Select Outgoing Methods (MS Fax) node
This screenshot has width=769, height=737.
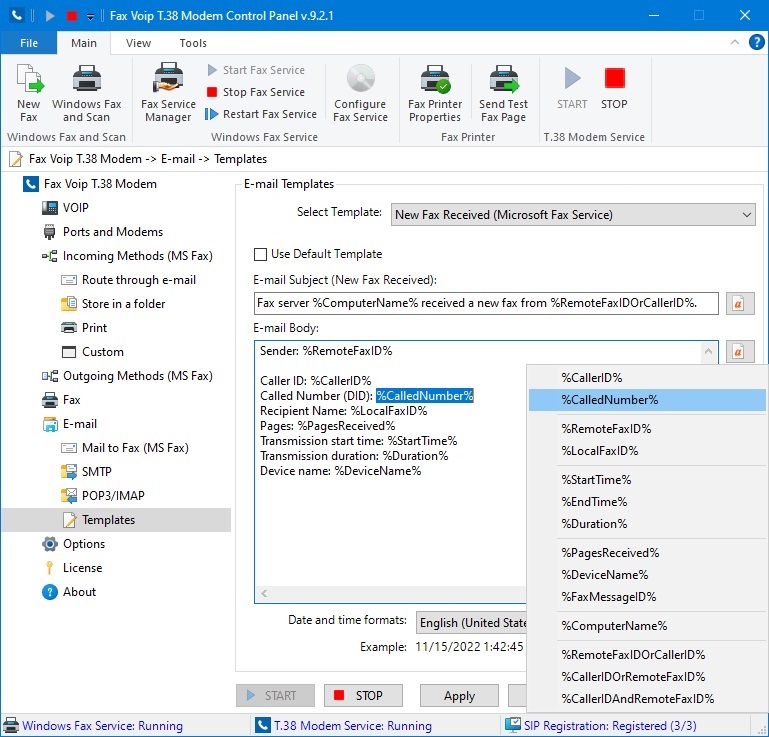(128, 376)
